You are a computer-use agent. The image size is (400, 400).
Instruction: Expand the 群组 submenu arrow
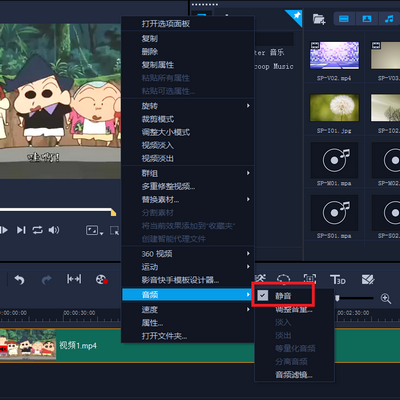tap(248, 173)
